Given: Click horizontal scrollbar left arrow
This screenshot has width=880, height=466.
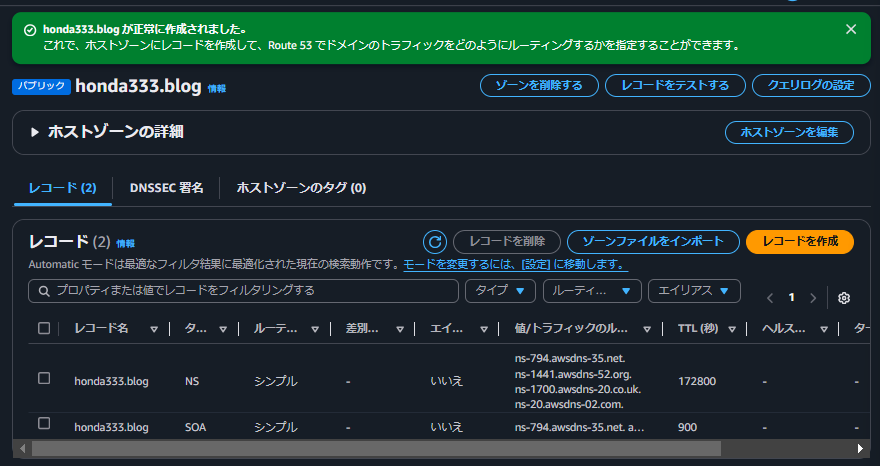Looking at the screenshot, I should pyautogui.click(x=22, y=448).
